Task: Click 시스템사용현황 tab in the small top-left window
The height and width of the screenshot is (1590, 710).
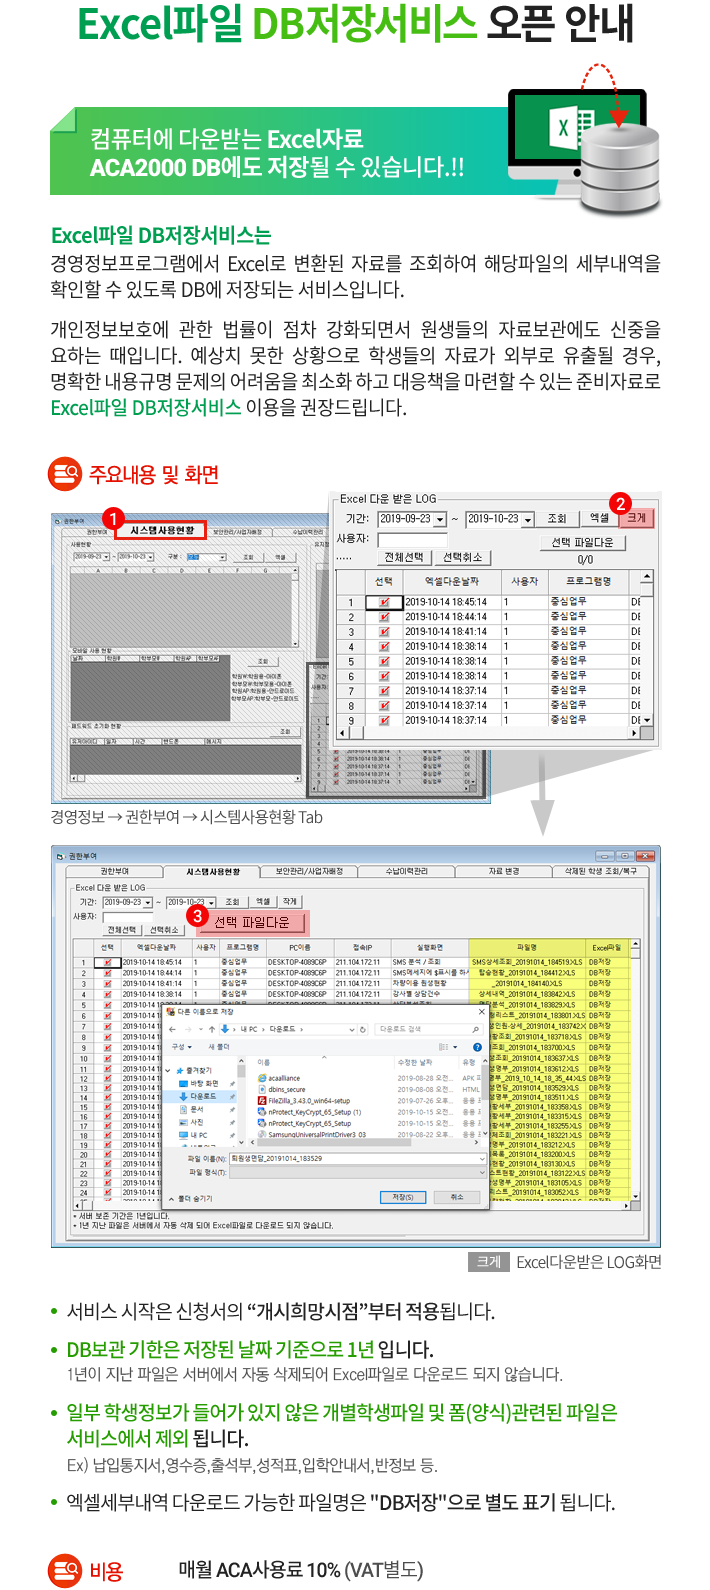Action: (x=163, y=530)
